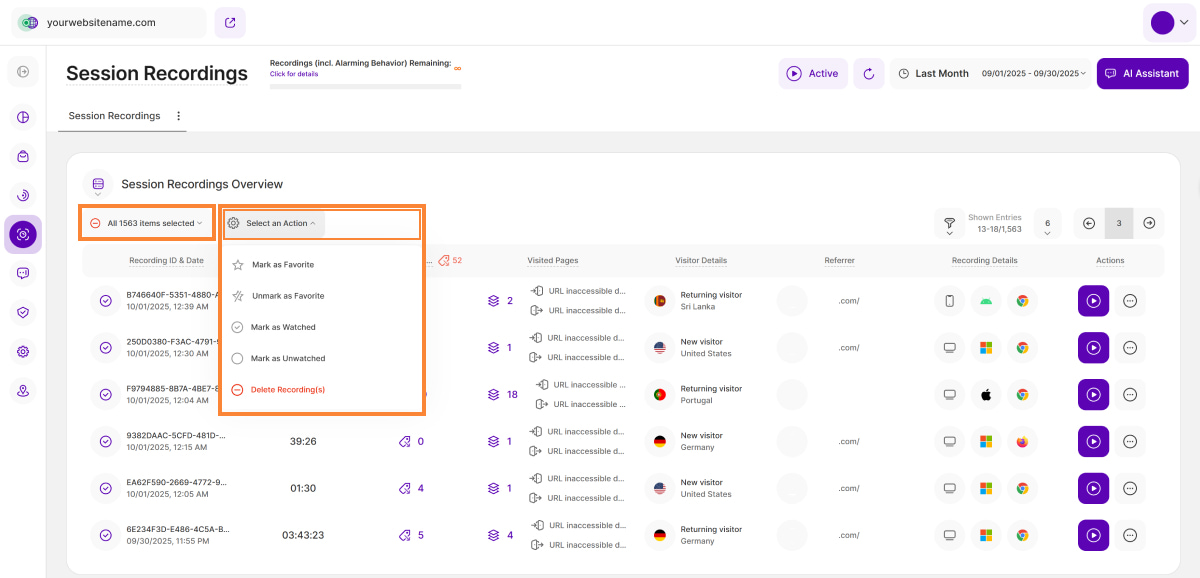Play the Sri Lanka visitor recording

[x=1093, y=300]
